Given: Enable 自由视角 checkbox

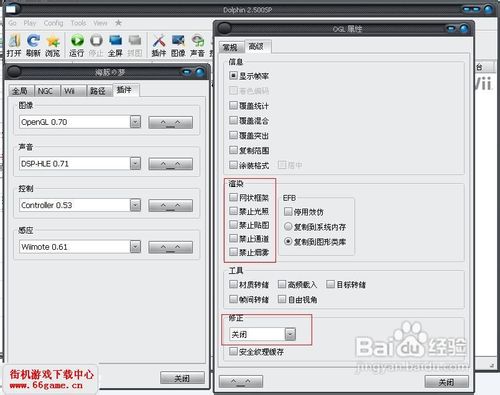Looking at the screenshot, I should 282,299.
